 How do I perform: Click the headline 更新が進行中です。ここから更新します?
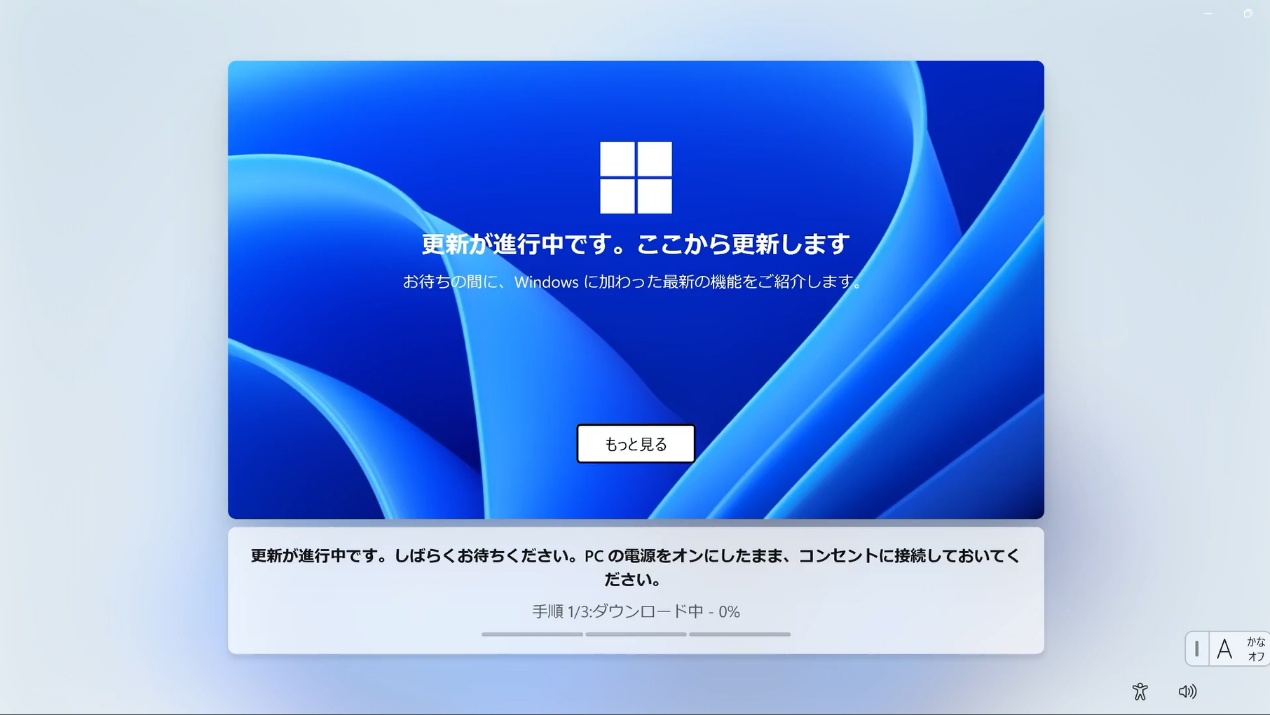[x=636, y=244]
